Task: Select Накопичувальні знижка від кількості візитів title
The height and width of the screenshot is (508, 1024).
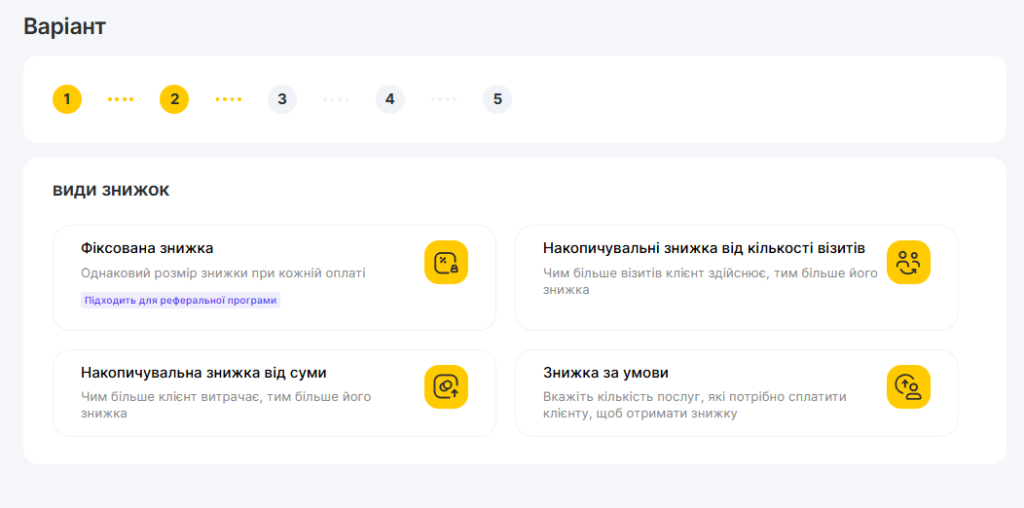Action: tap(704, 248)
